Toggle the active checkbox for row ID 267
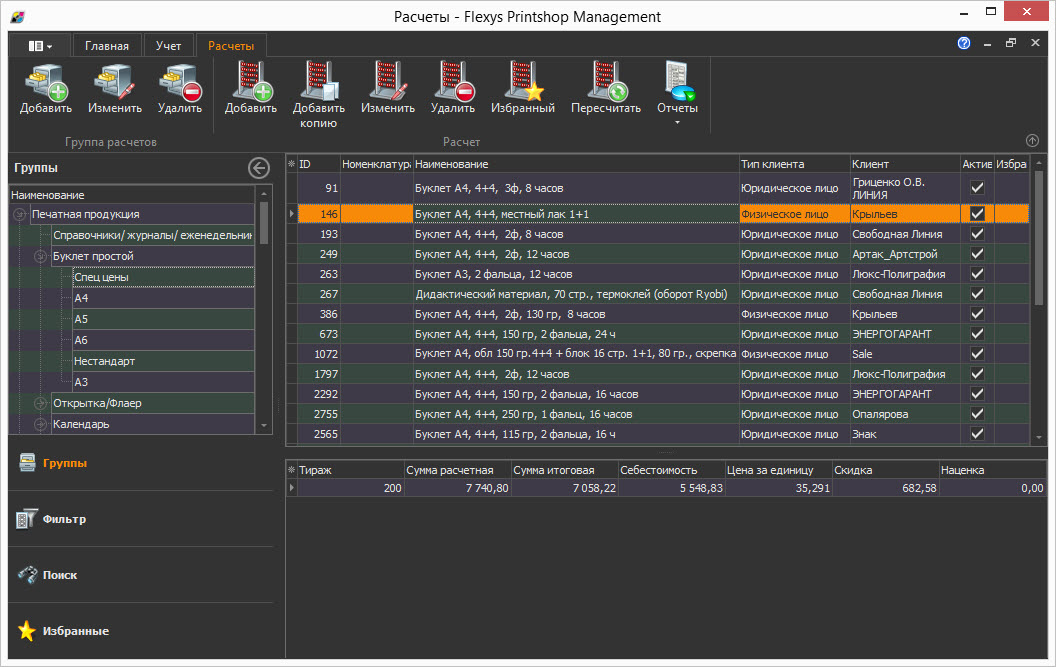The height and width of the screenshot is (667, 1056). (x=977, y=294)
